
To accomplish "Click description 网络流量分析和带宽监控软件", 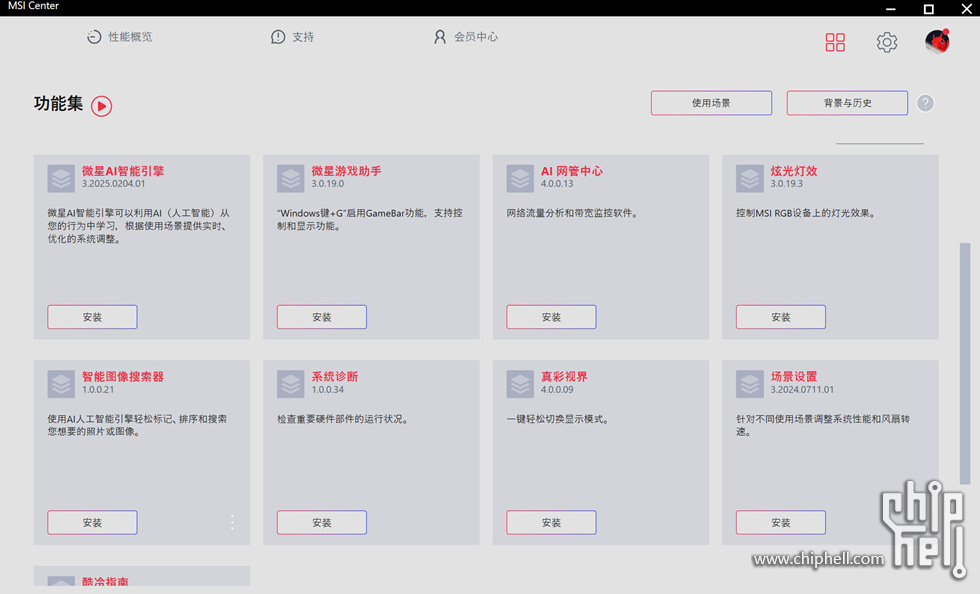I will [572, 213].
